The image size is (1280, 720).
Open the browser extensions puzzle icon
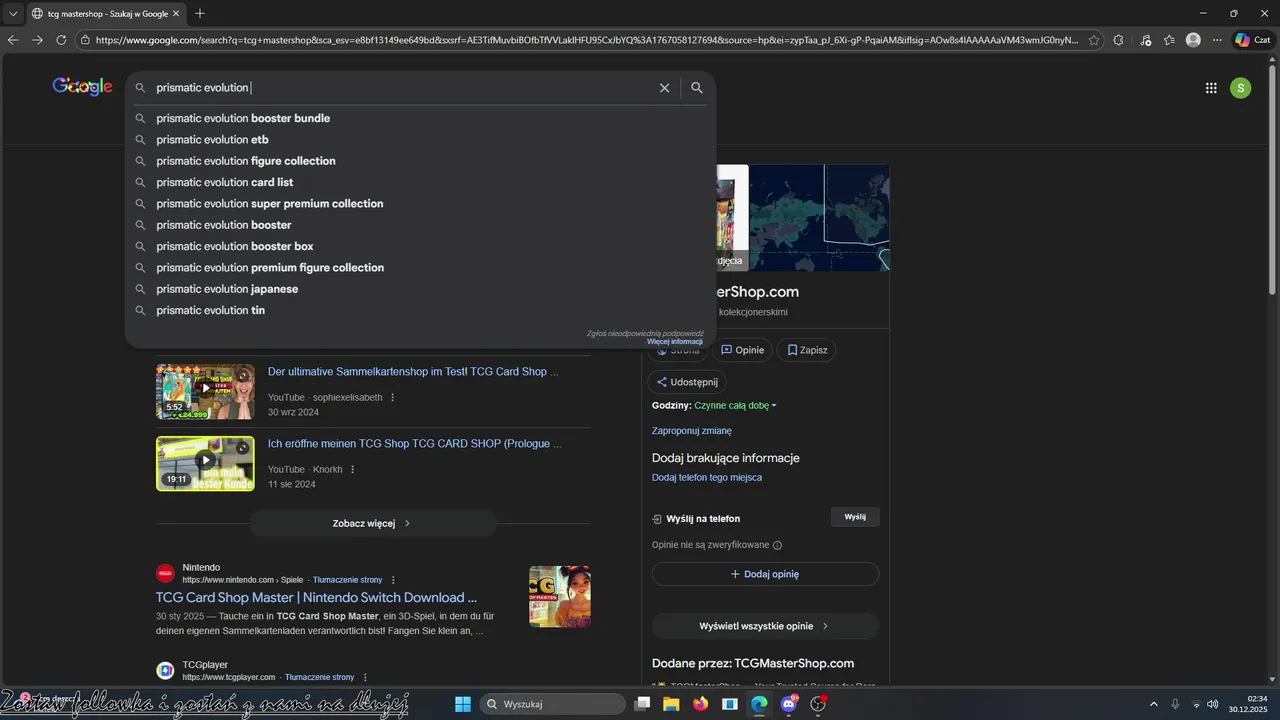click(1118, 40)
